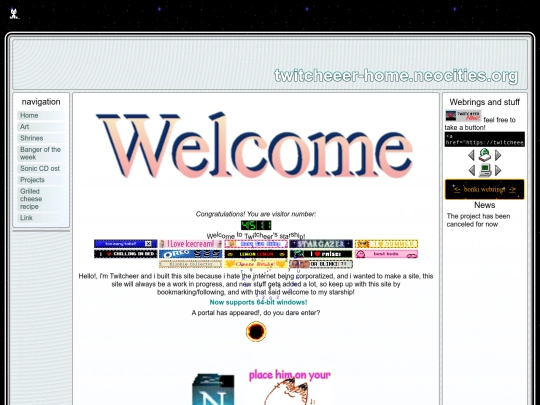
Task: Click the Link navigation item
Action: point(41,218)
